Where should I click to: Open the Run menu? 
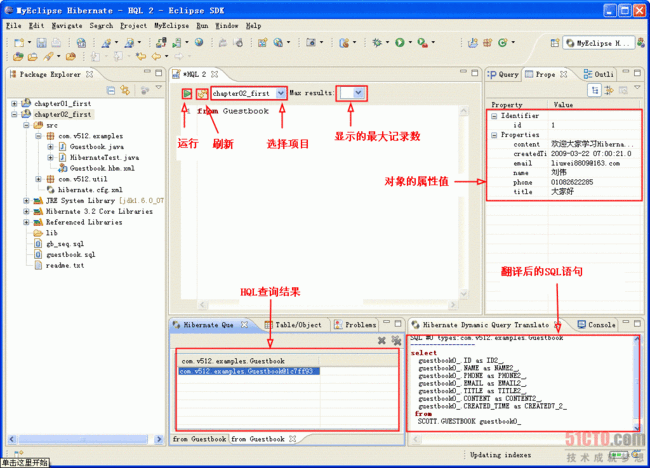click(202, 26)
